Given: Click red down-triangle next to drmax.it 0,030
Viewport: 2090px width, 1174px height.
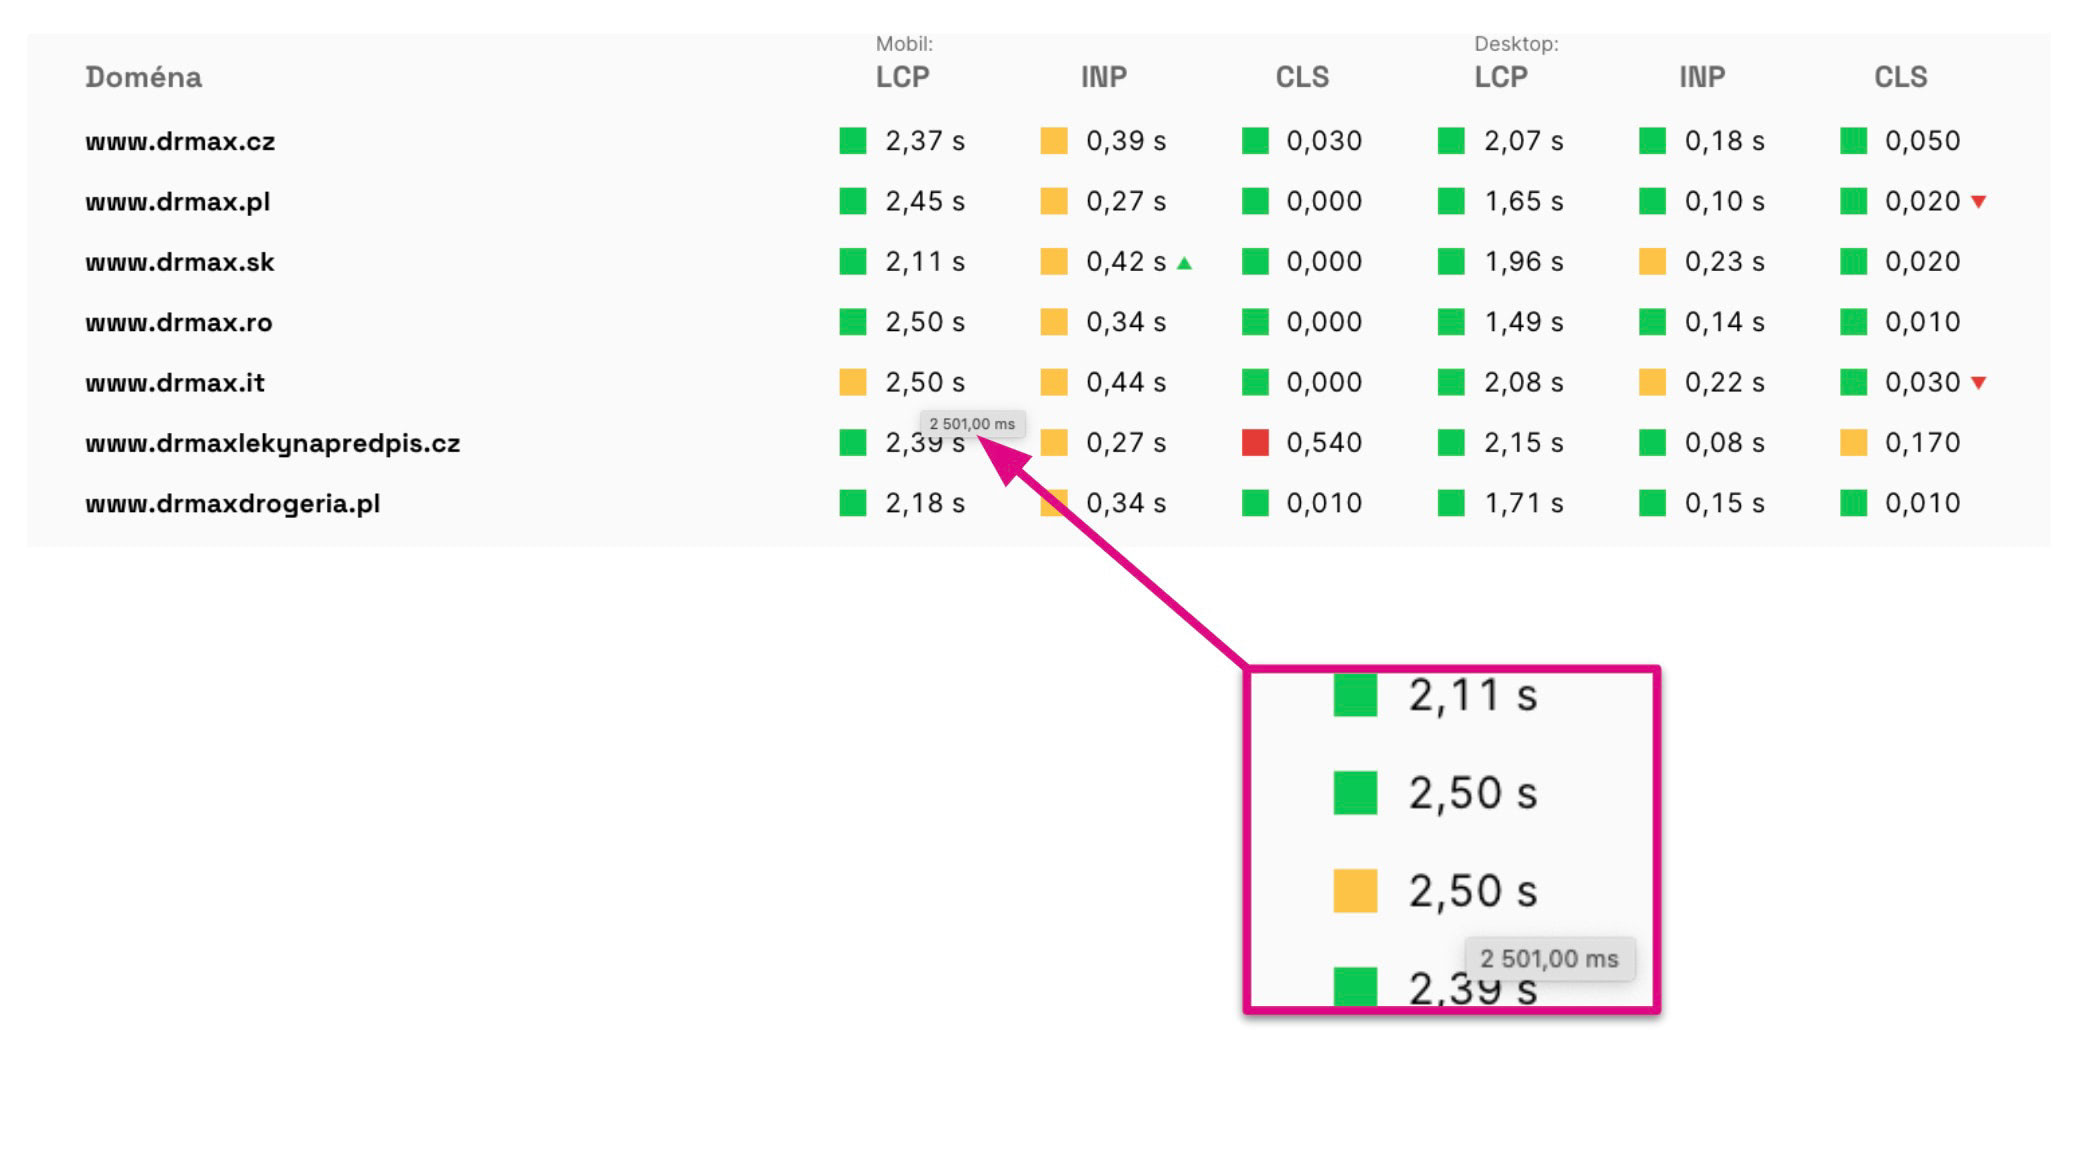Looking at the screenshot, I should 1978,383.
